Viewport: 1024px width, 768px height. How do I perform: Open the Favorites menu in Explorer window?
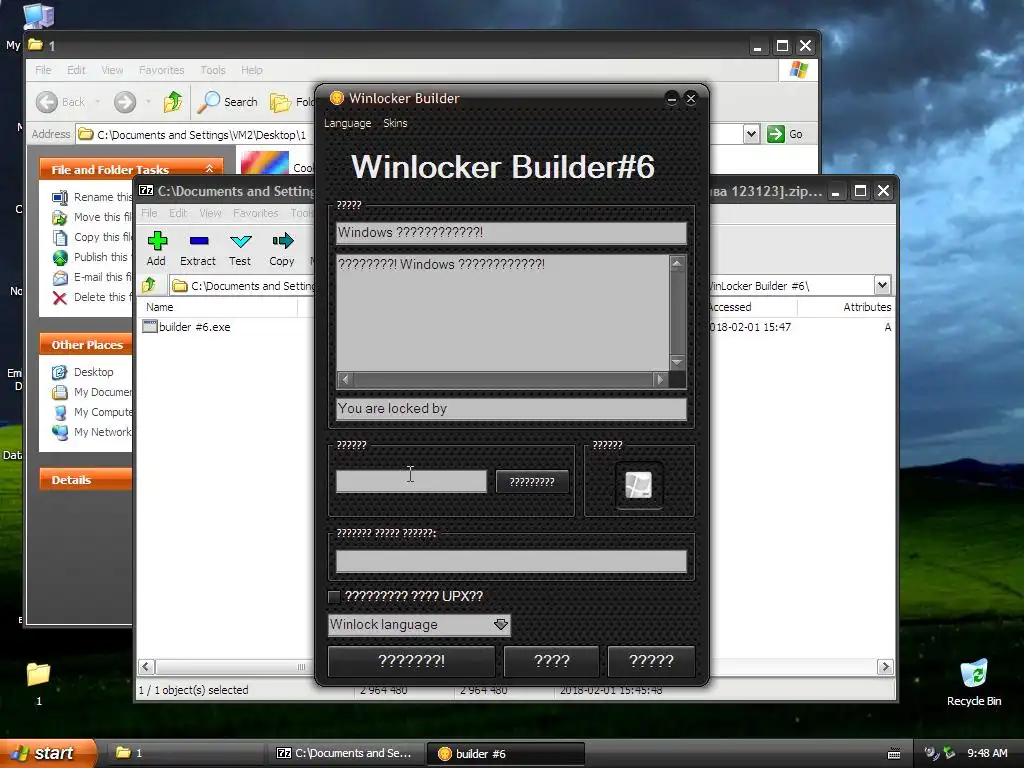(x=161, y=70)
